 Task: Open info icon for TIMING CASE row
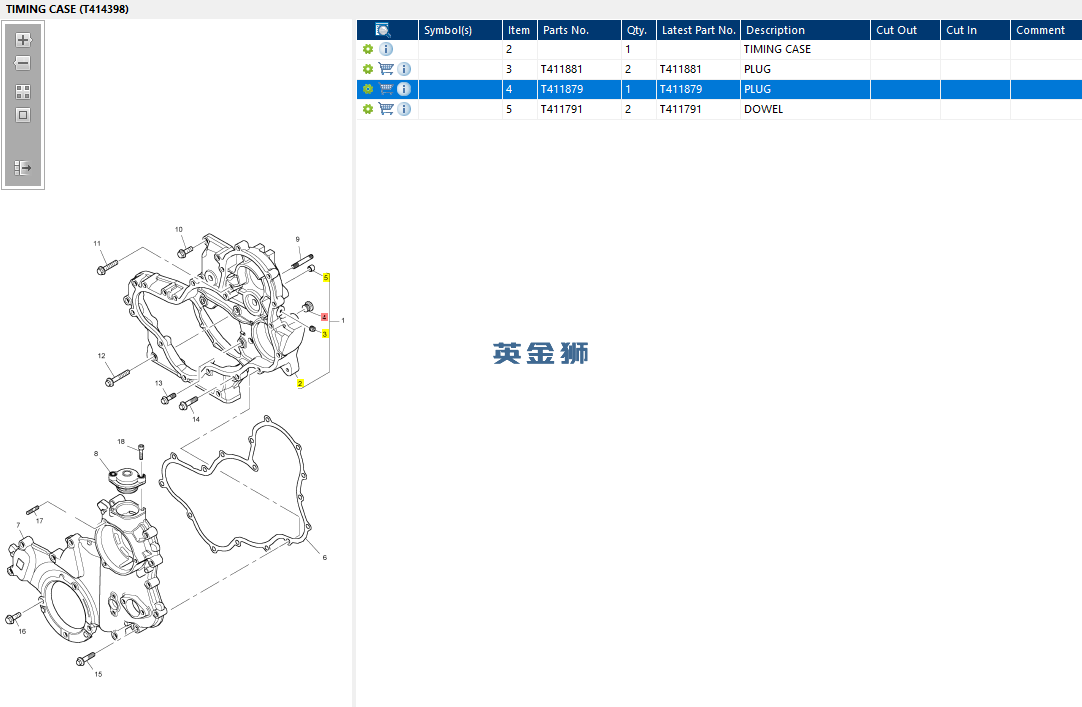click(x=386, y=49)
